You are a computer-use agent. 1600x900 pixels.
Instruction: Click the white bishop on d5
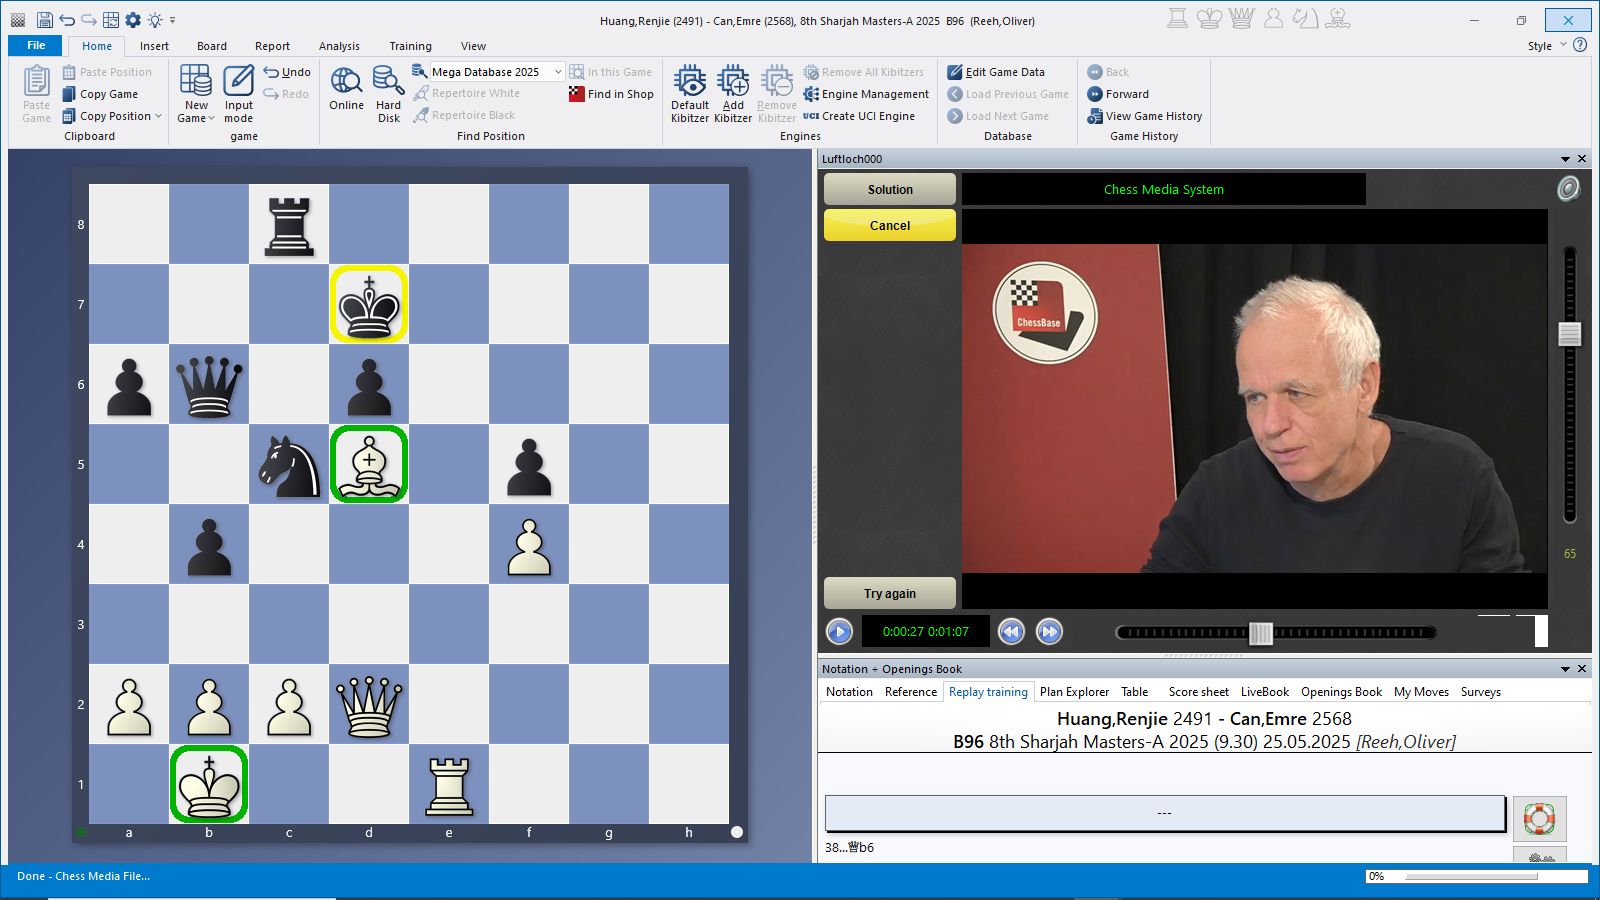369,464
